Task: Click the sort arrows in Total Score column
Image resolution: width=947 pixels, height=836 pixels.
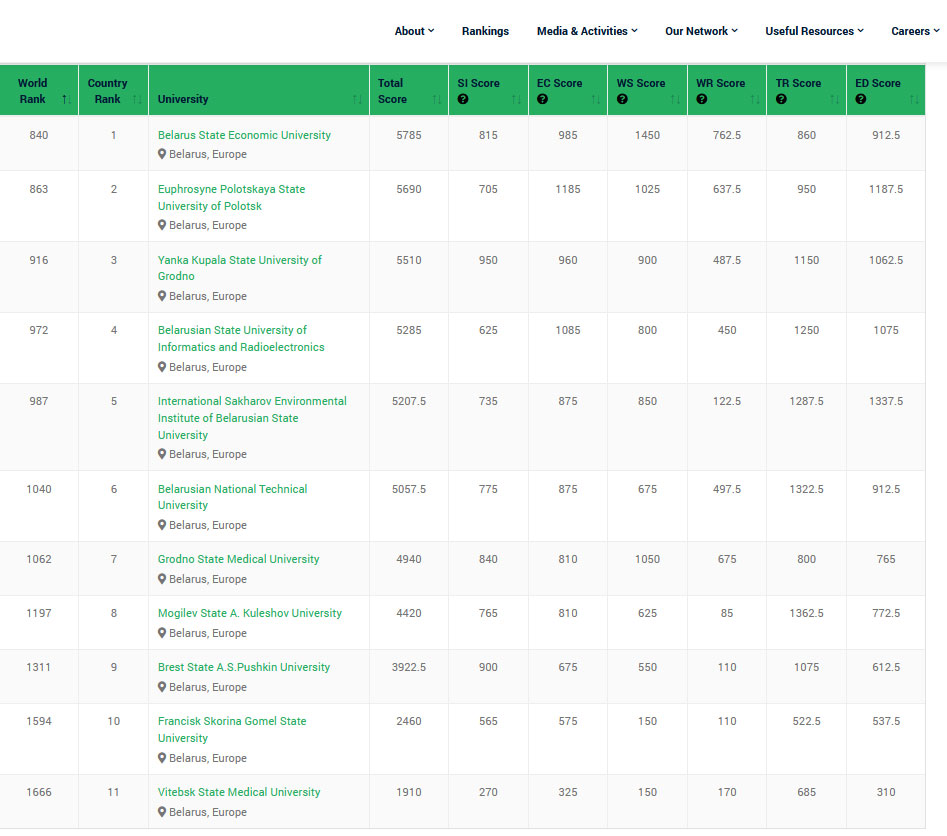Action: pos(436,99)
